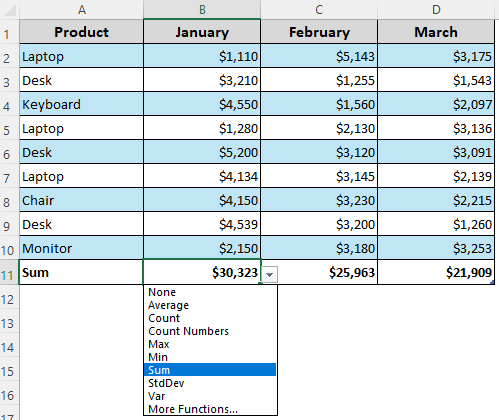Select row 1 header
The image size is (499, 420).
pyautogui.click(x=10, y=32)
